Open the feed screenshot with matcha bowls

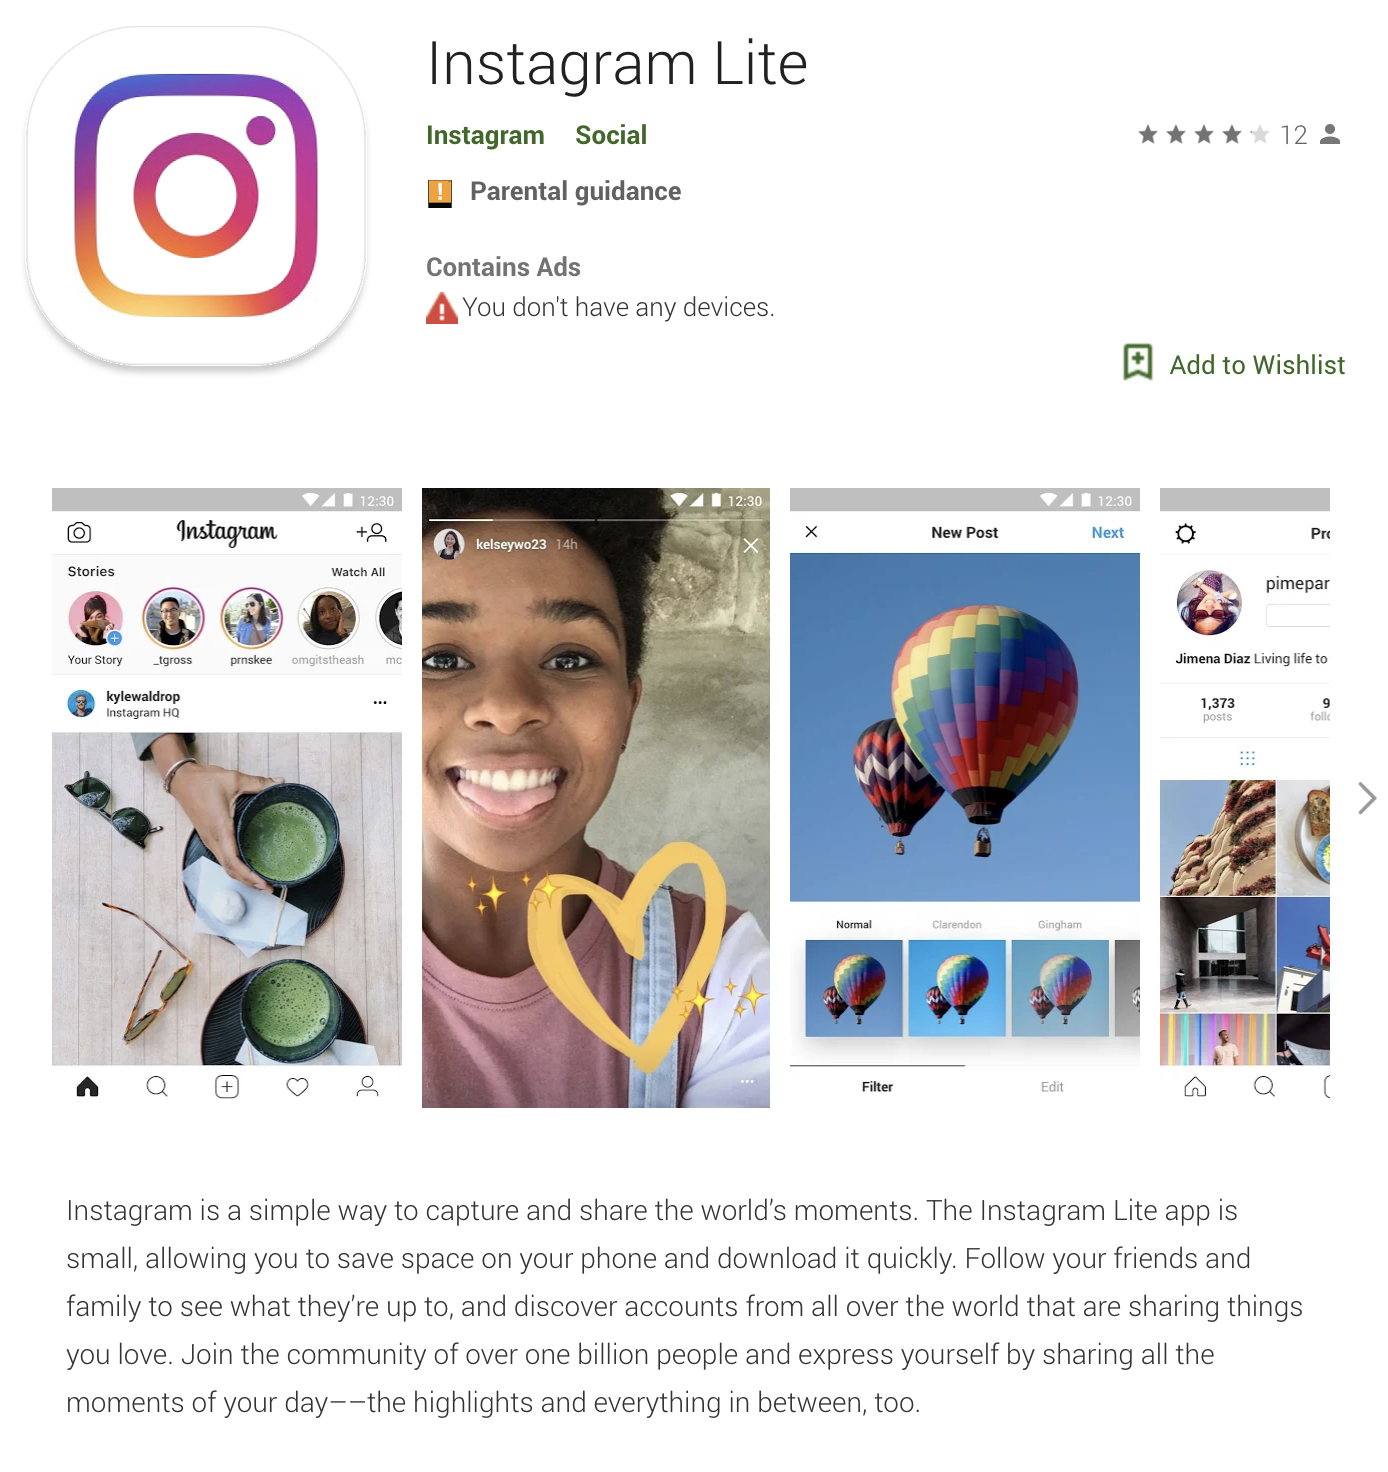click(x=227, y=798)
